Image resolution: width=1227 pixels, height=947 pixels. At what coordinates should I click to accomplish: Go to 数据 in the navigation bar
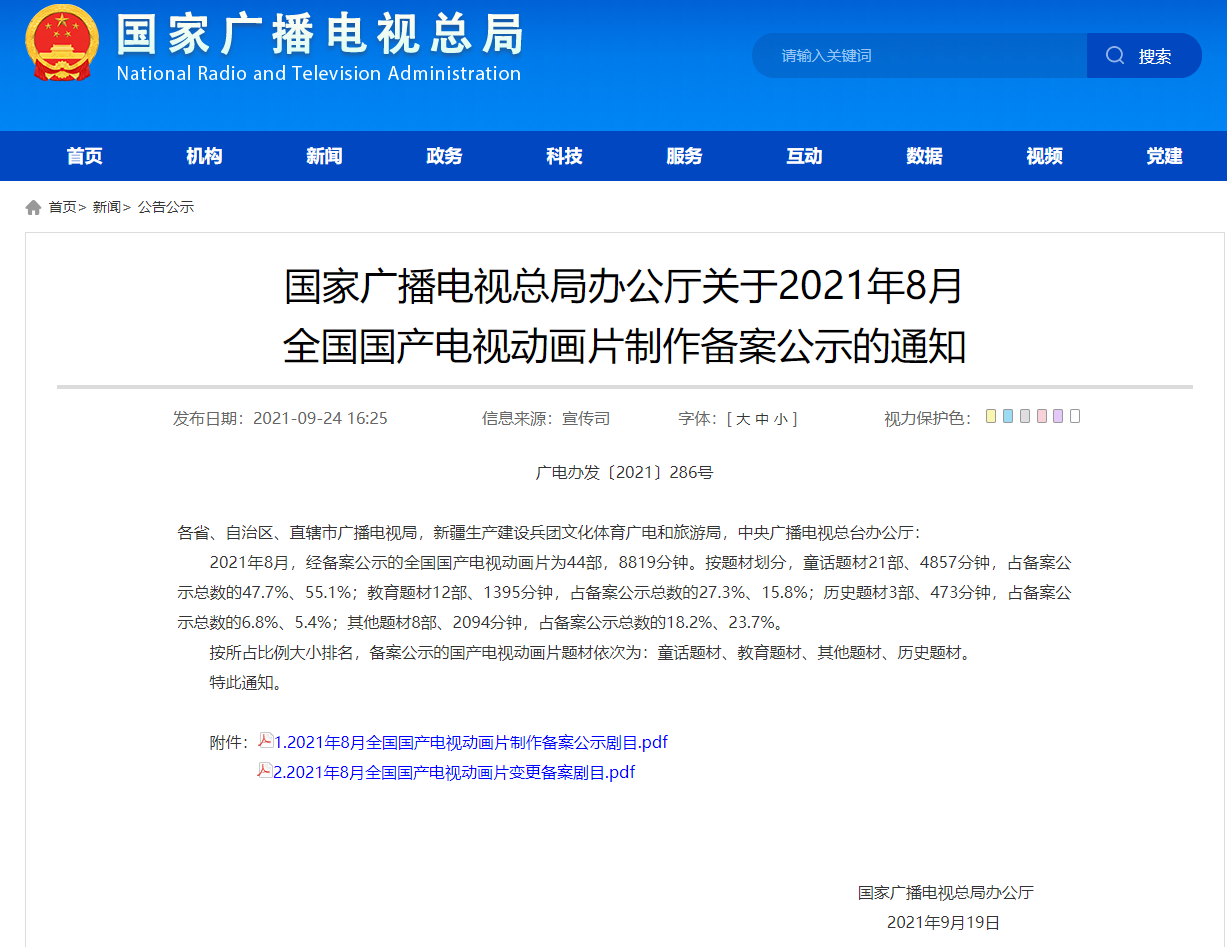pos(924,156)
